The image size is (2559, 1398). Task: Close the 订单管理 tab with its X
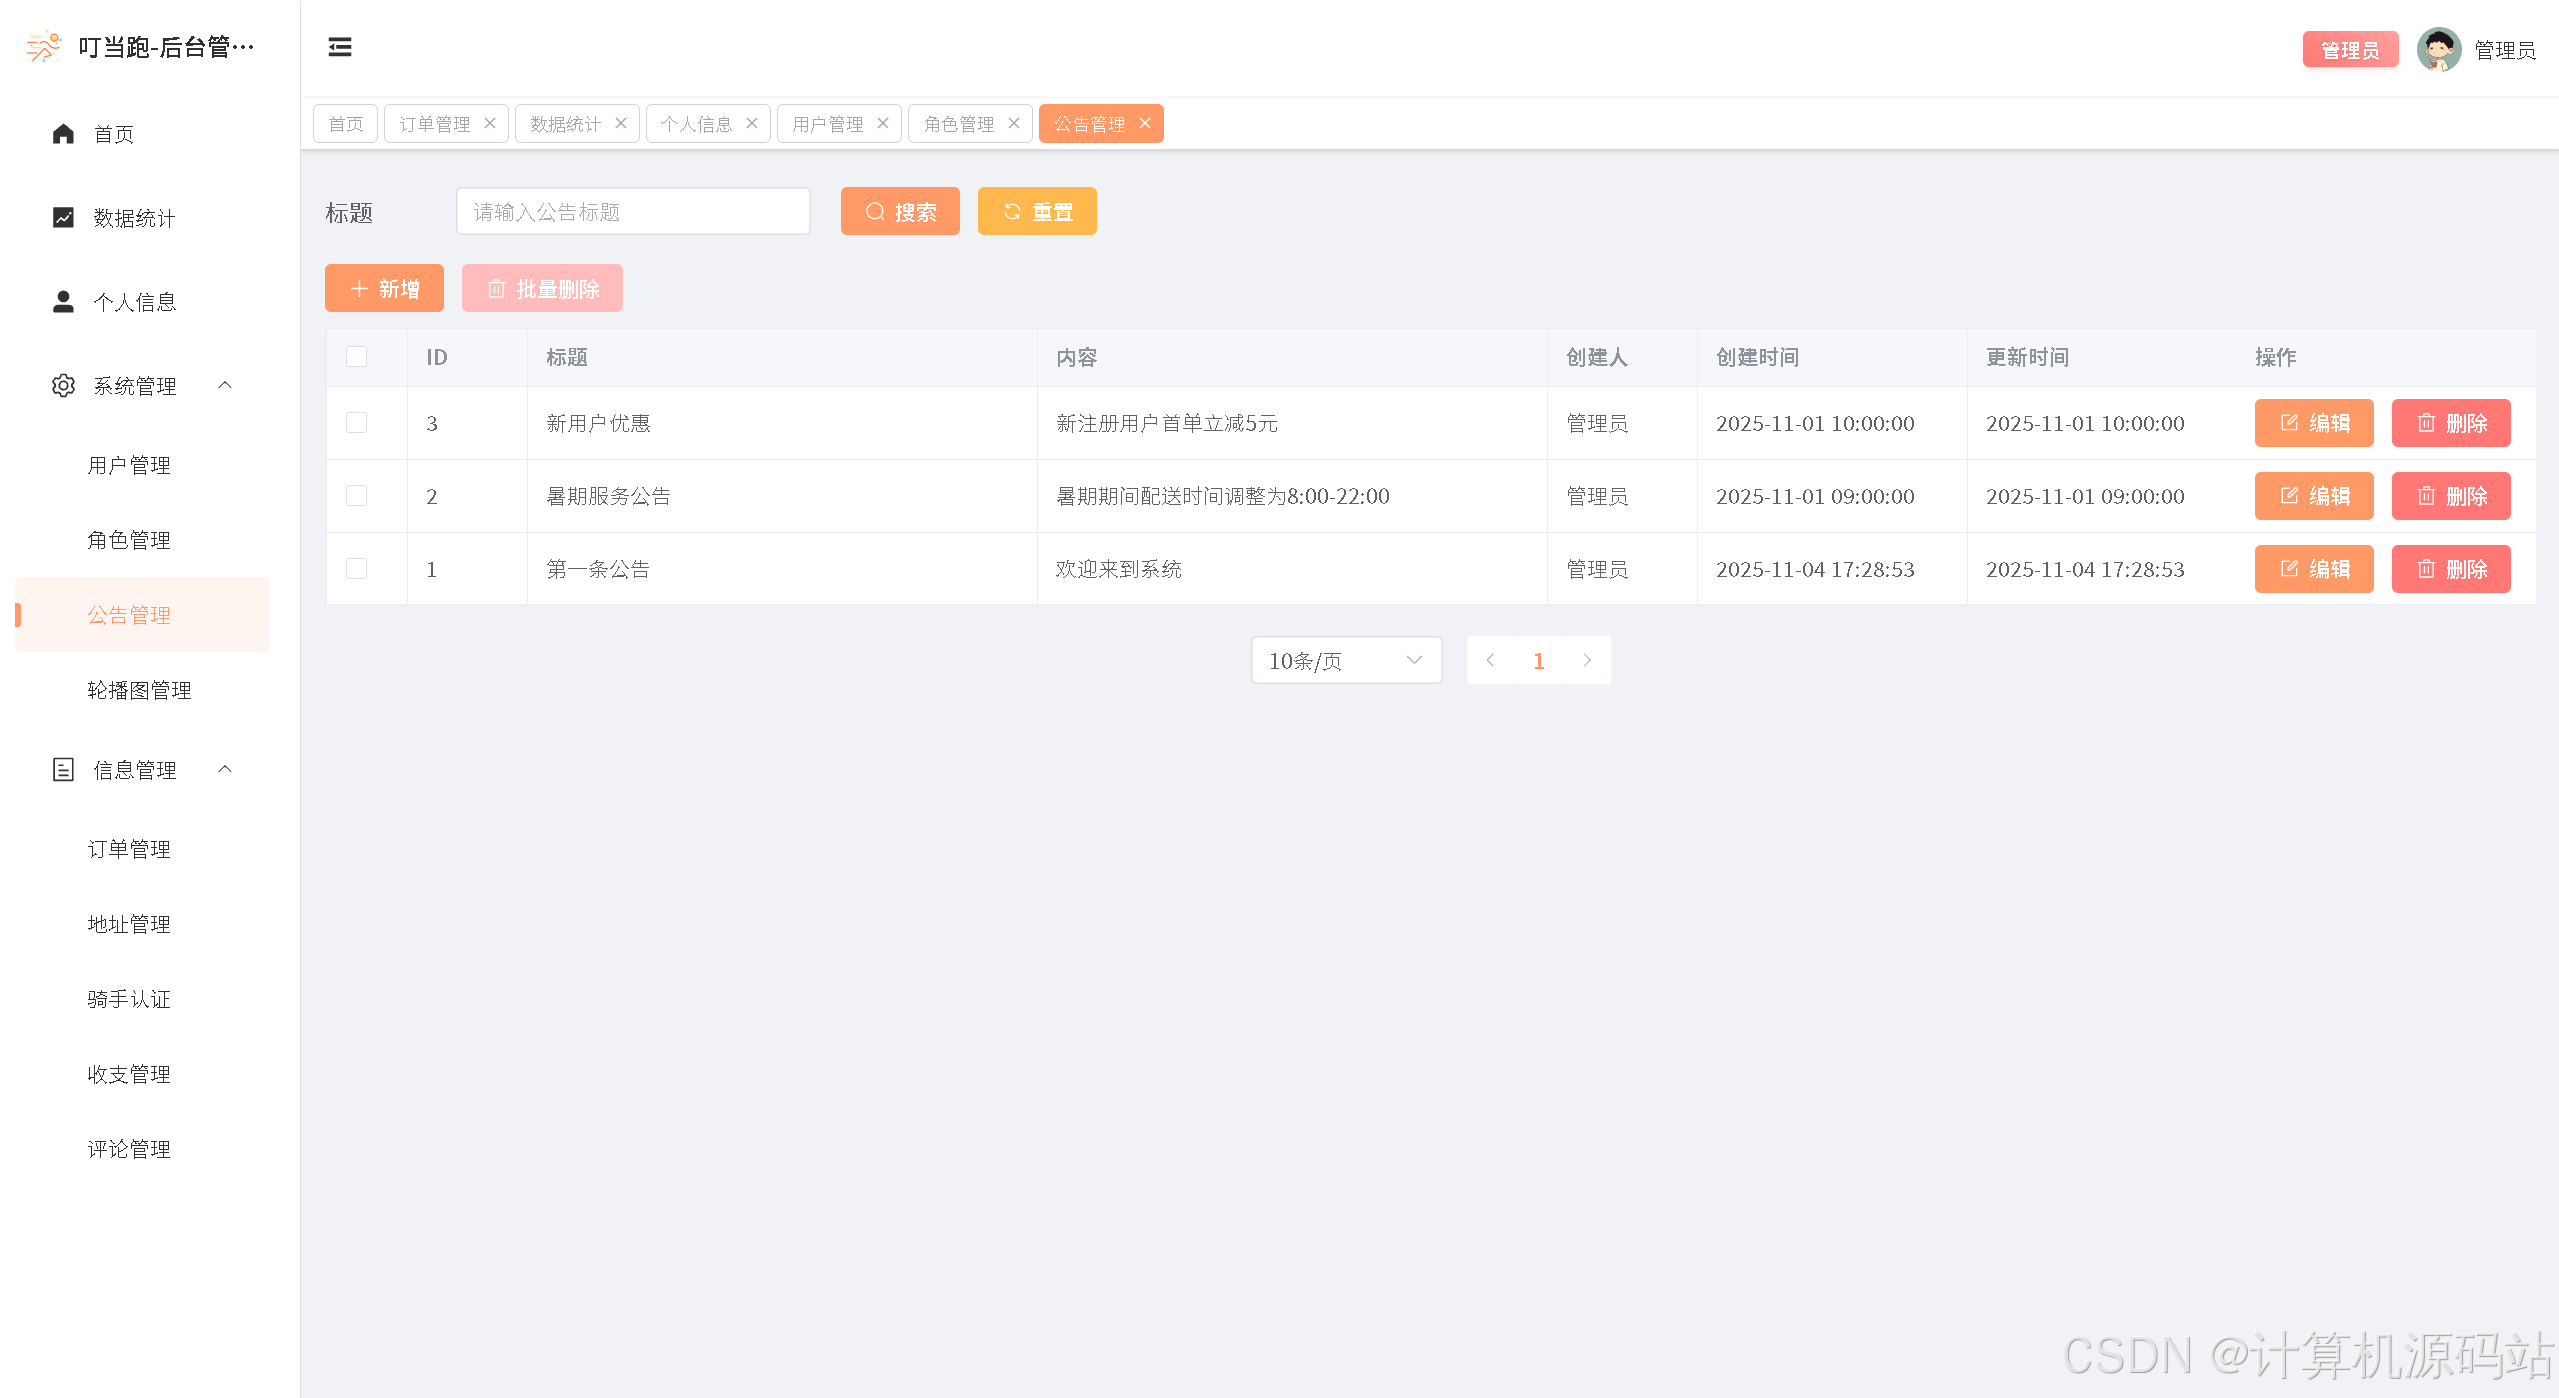pos(490,123)
